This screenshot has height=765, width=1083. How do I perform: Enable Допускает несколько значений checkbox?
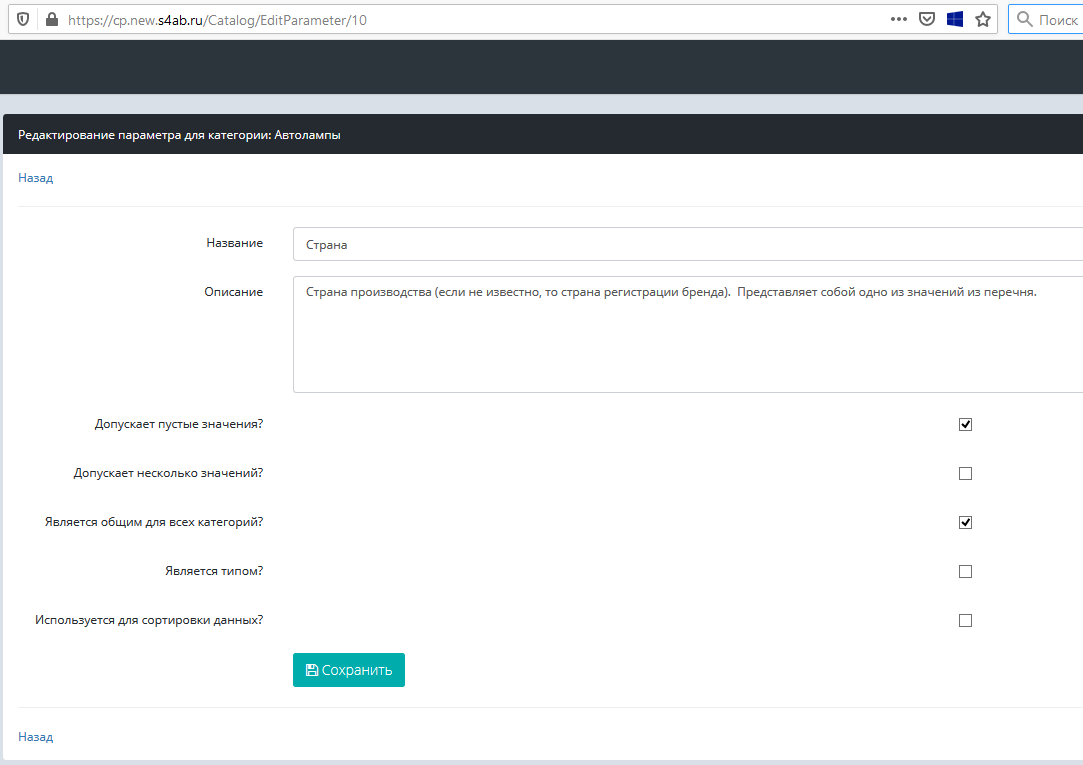point(965,473)
